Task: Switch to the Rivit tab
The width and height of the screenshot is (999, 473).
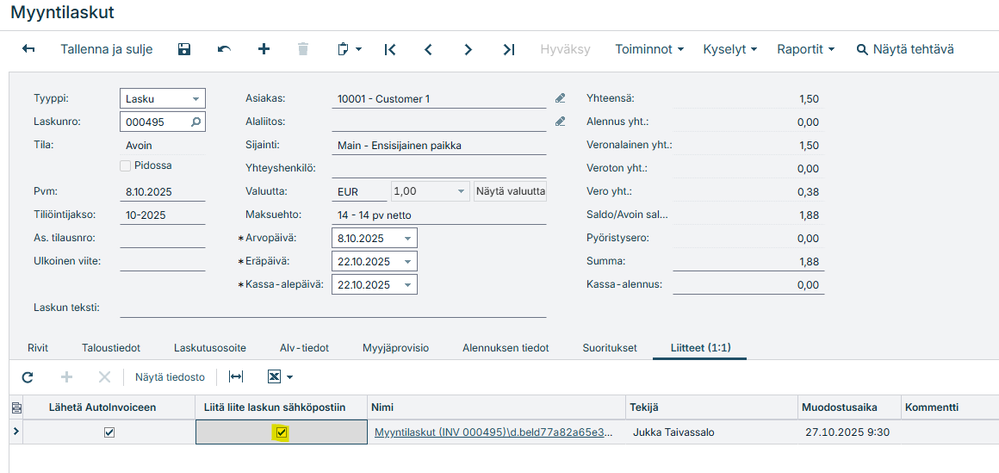Action: pos(38,348)
